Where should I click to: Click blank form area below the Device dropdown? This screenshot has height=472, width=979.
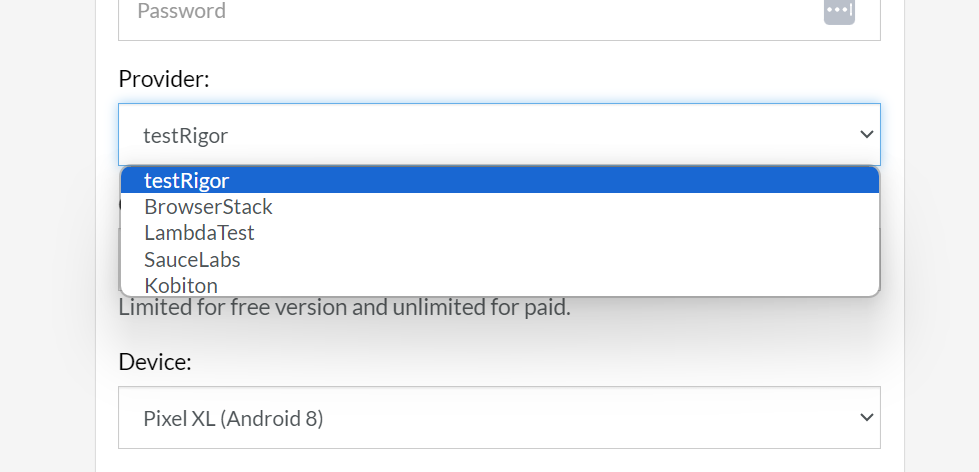pyautogui.click(x=498, y=461)
